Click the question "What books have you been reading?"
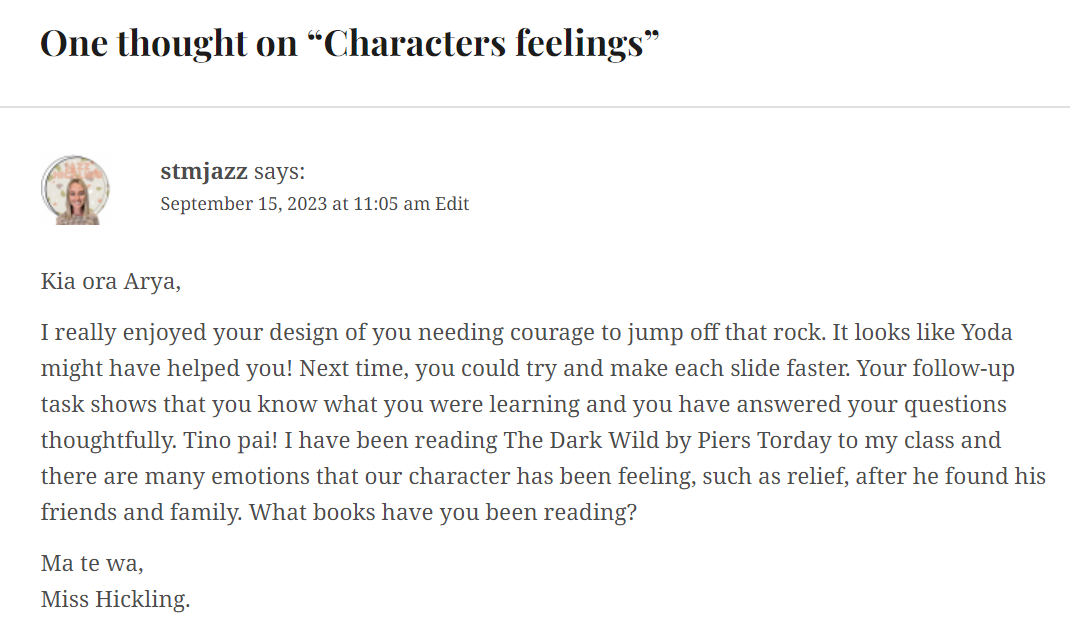 pyautogui.click(x=443, y=512)
